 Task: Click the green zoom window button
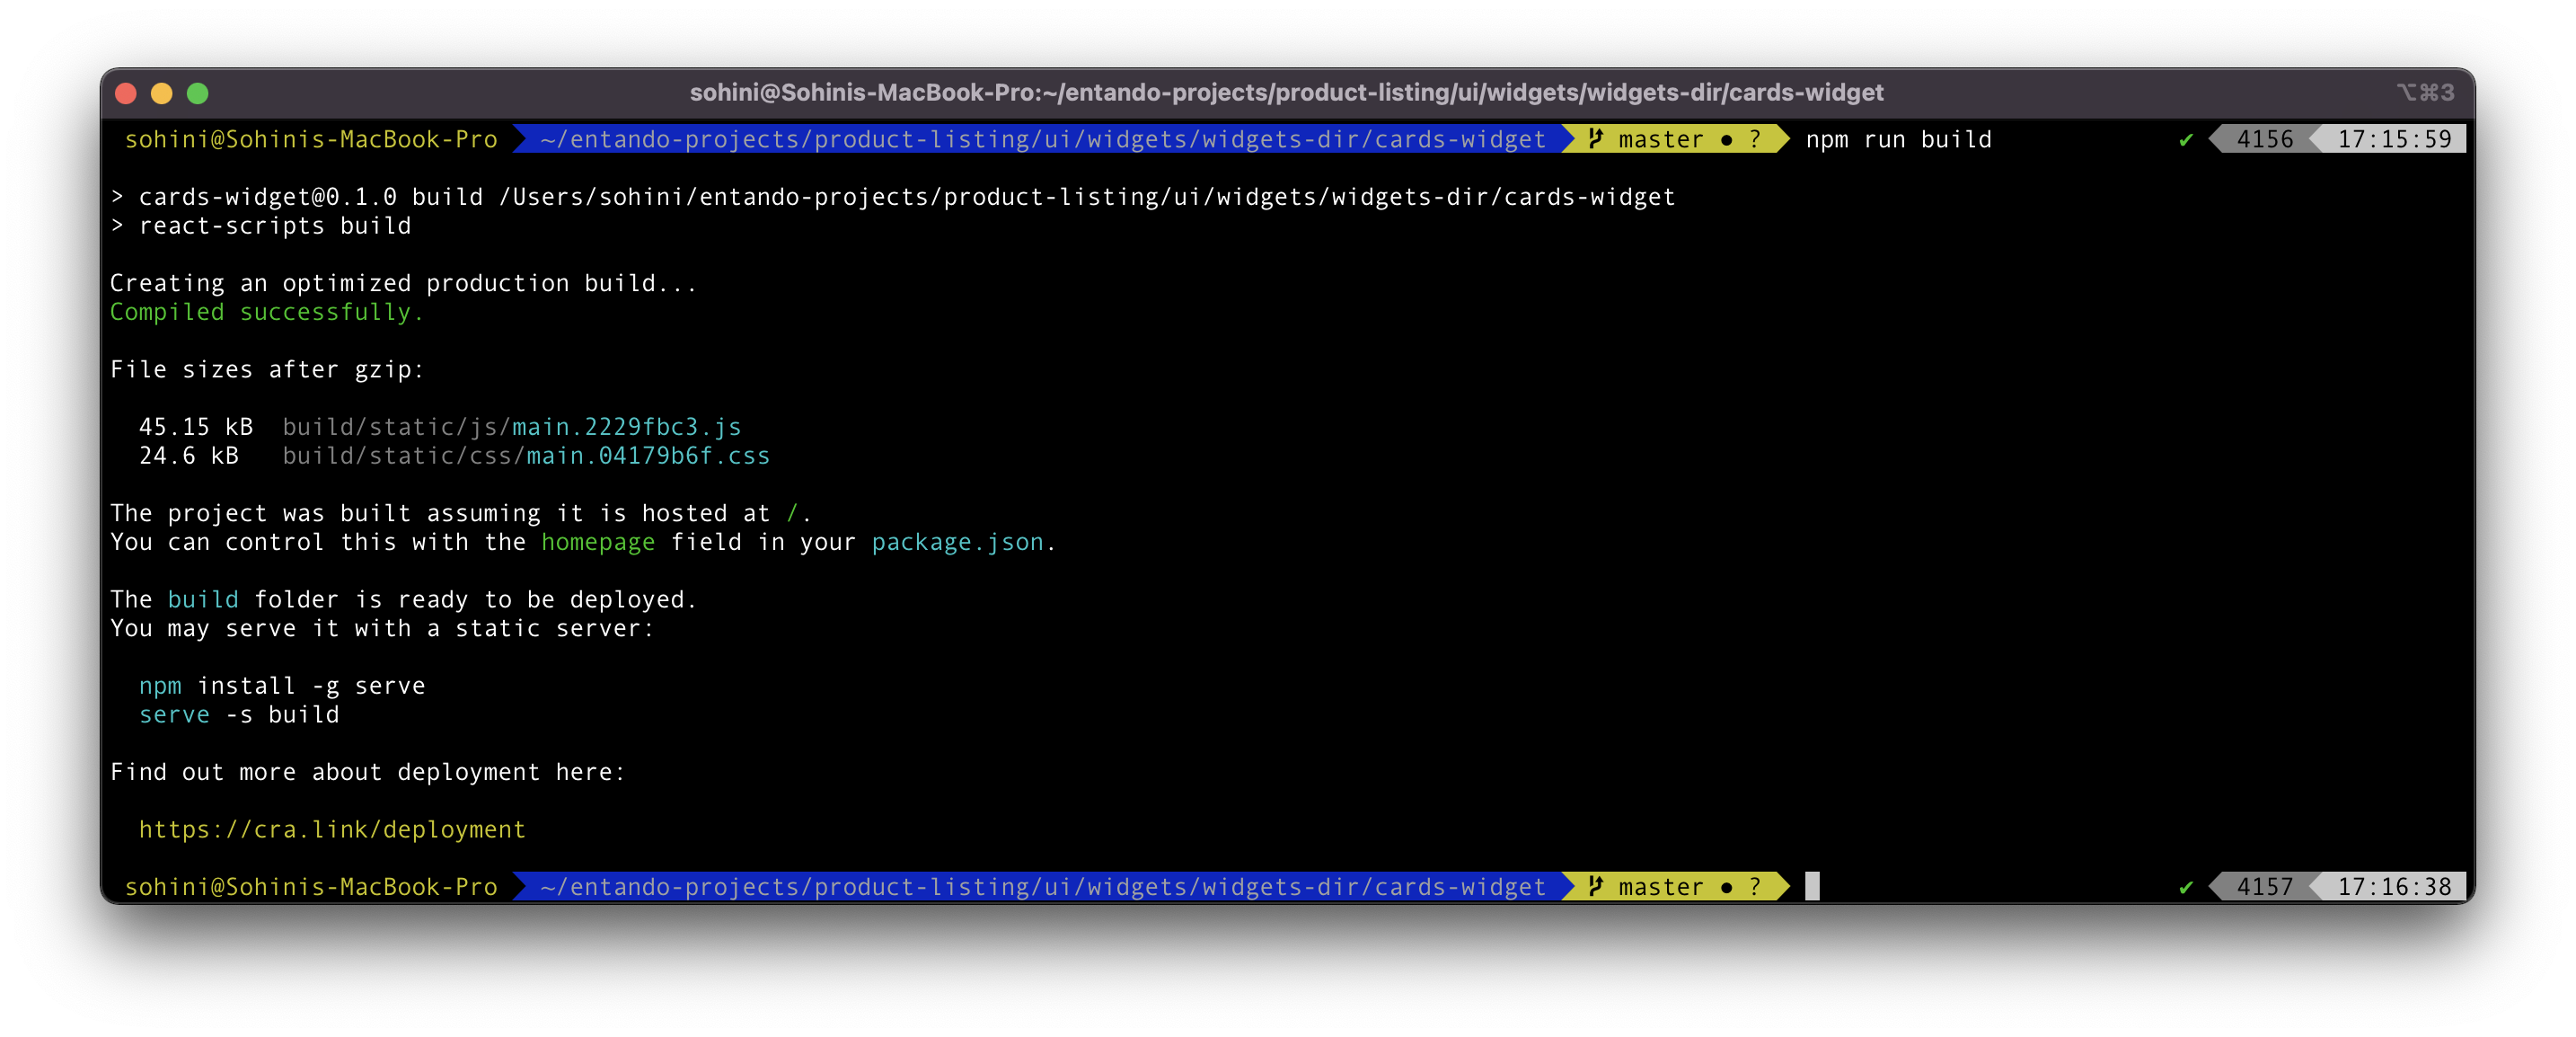[x=198, y=93]
